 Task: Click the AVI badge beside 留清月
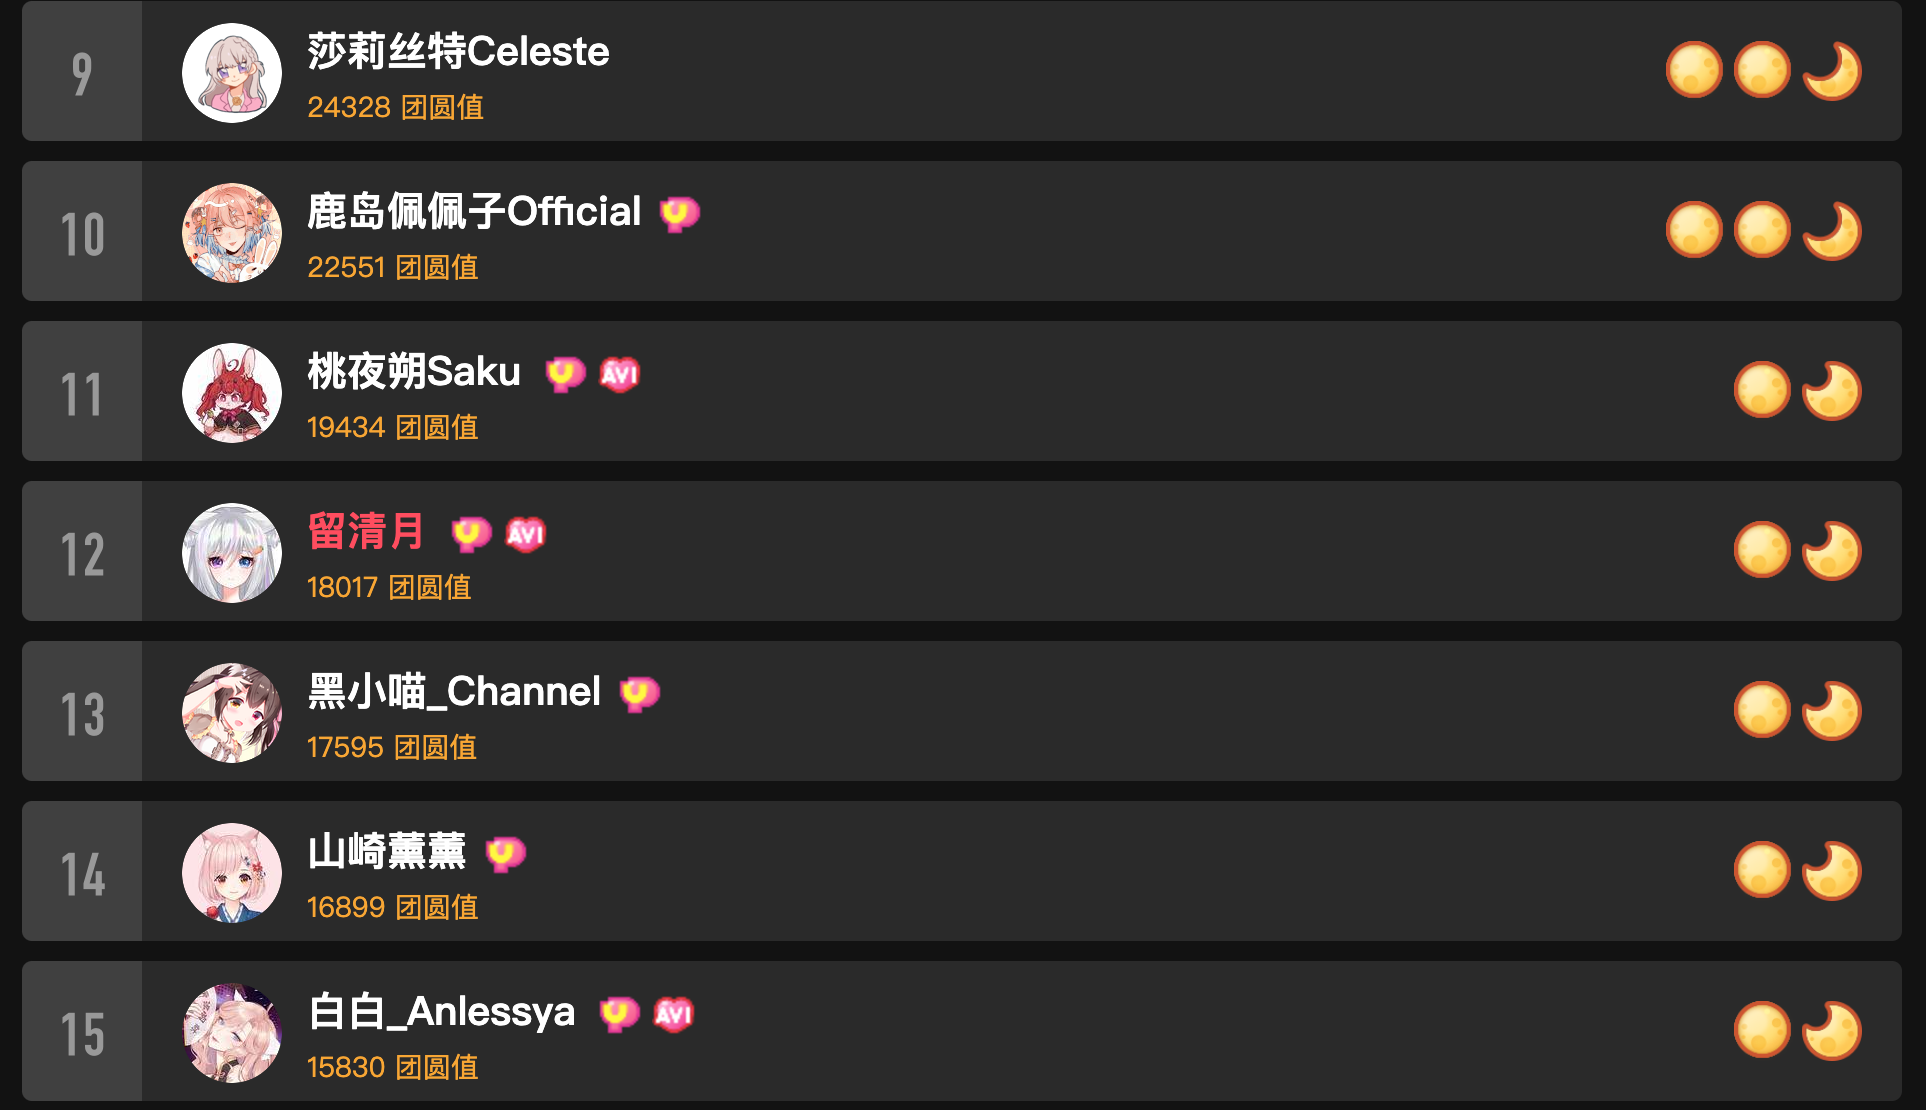point(526,534)
